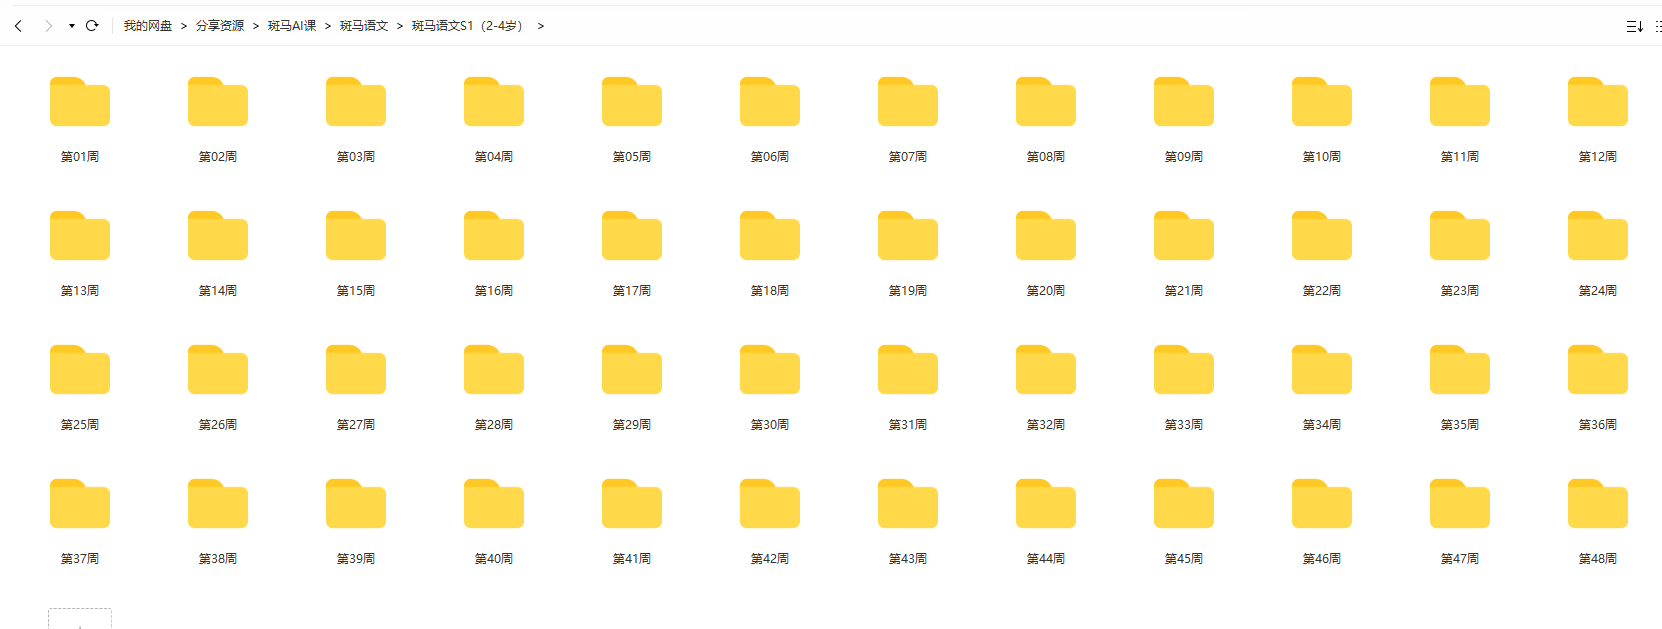1662x629 pixels.
Task: Navigate to 斑马AI课 breadcrumb
Action: 292,26
